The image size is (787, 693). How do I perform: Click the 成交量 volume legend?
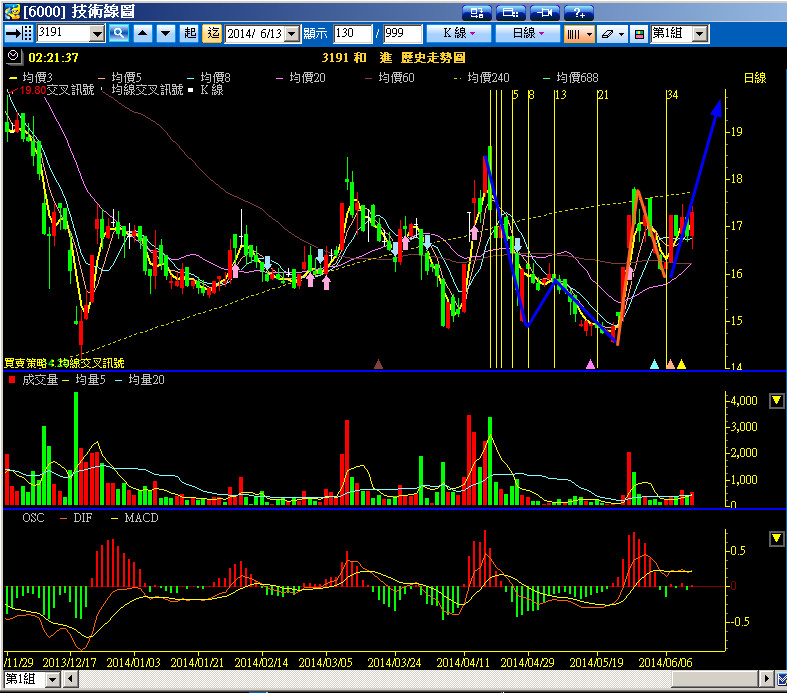tap(34, 380)
